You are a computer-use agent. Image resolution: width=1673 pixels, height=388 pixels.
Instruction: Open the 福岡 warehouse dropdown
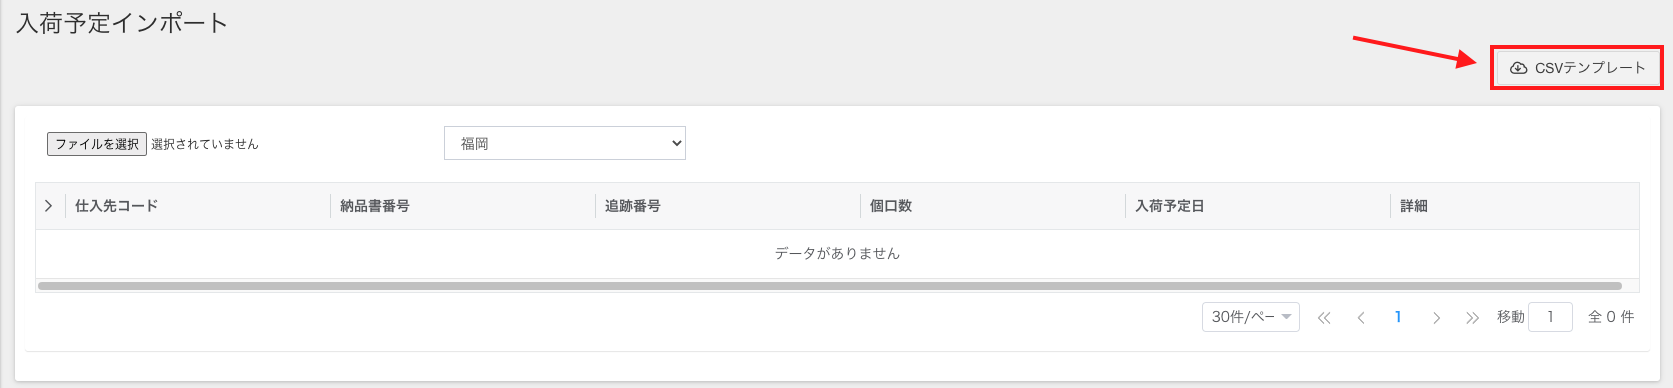(x=565, y=143)
